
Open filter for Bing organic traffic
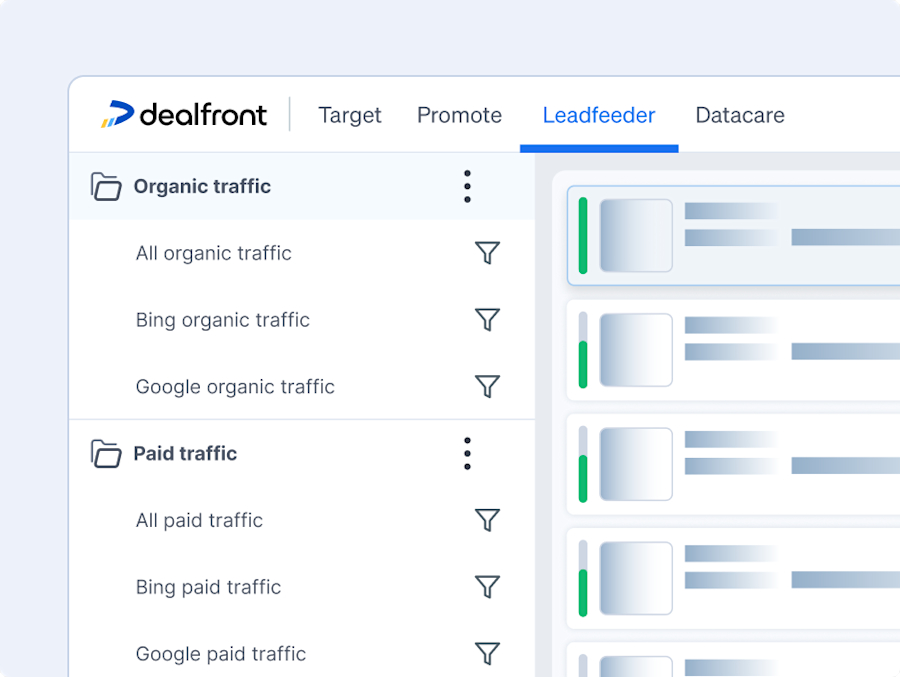[488, 320]
